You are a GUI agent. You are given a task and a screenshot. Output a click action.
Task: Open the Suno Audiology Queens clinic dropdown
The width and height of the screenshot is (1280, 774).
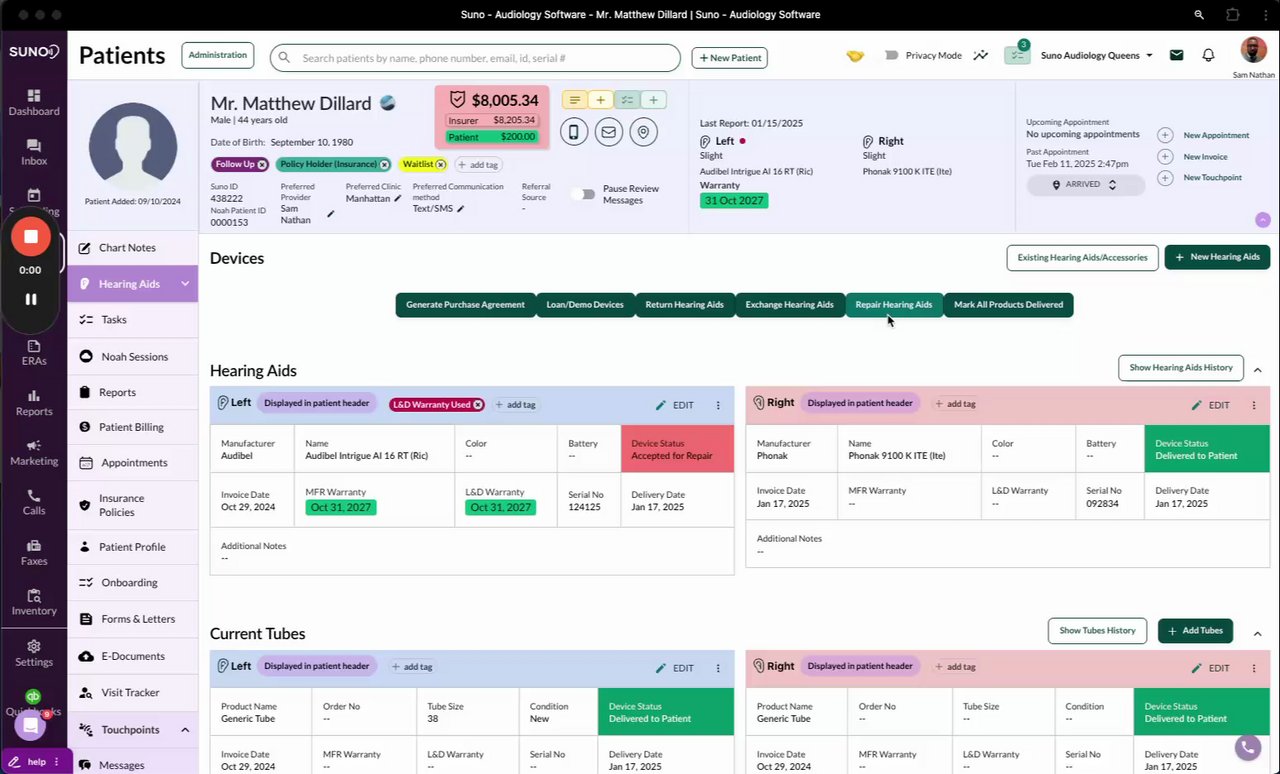[1097, 56]
